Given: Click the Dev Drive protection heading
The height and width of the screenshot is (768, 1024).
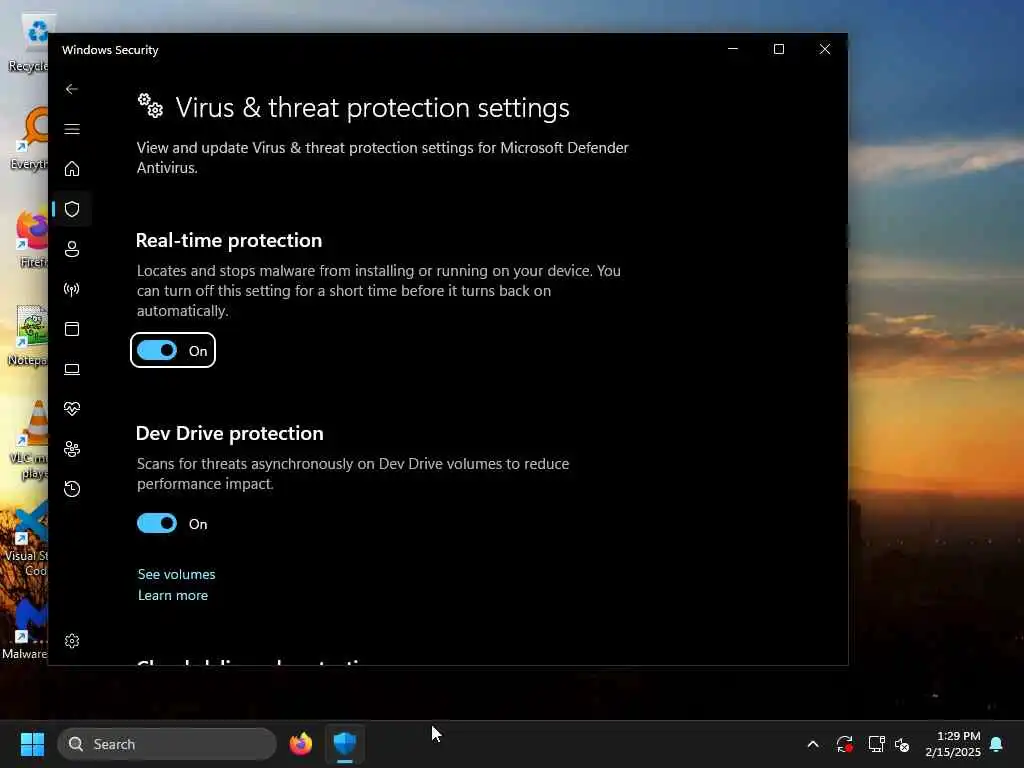Looking at the screenshot, I should click(229, 433).
